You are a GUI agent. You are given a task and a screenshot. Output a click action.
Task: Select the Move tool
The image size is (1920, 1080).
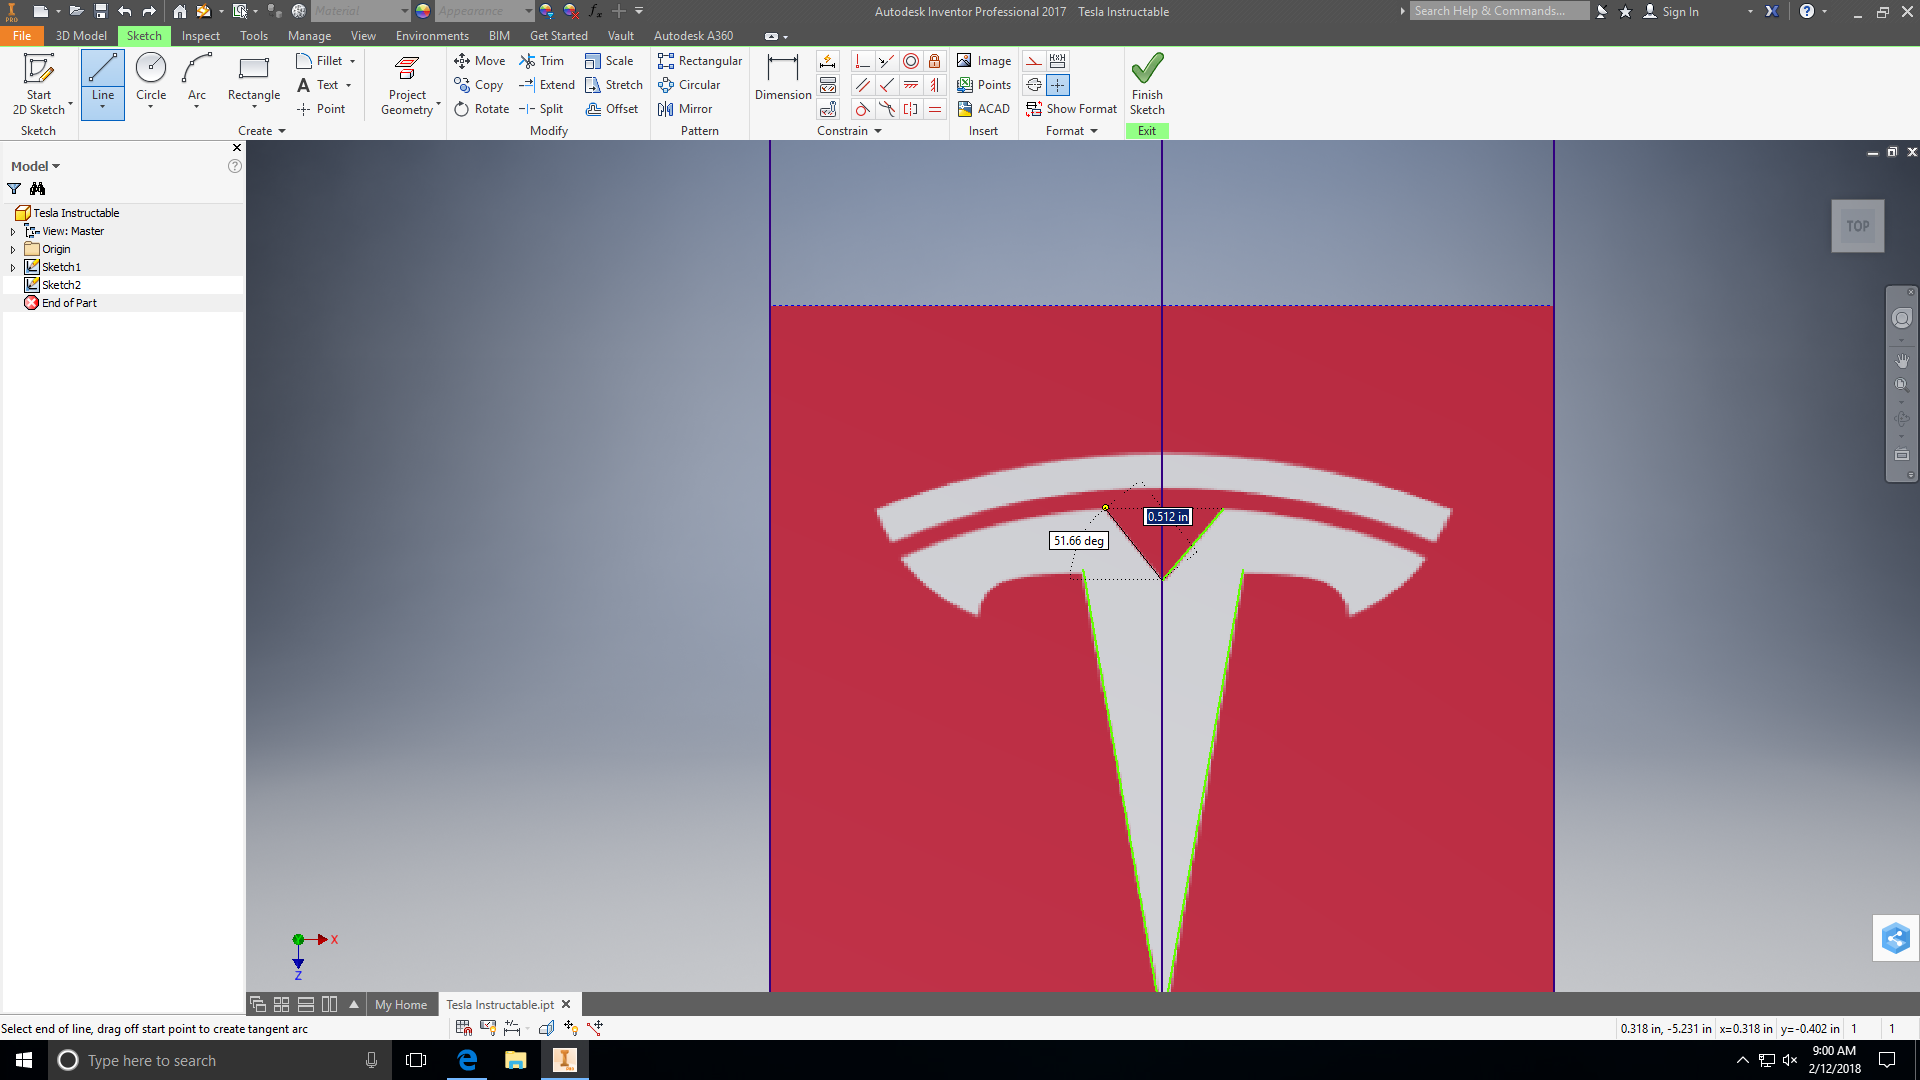coord(479,61)
